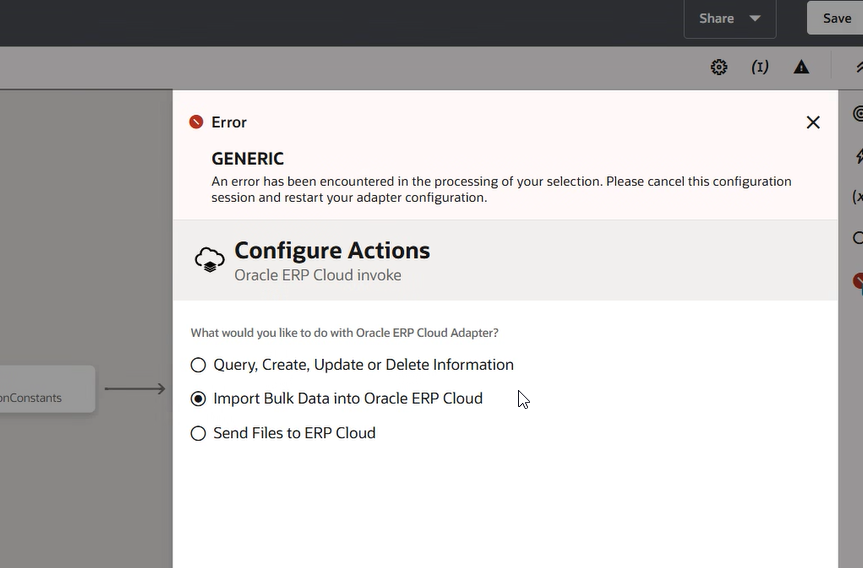Image resolution: width=863 pixels, height=568 pixels.
Task: Click the red error icon beside Error
Action: (196, 122)
